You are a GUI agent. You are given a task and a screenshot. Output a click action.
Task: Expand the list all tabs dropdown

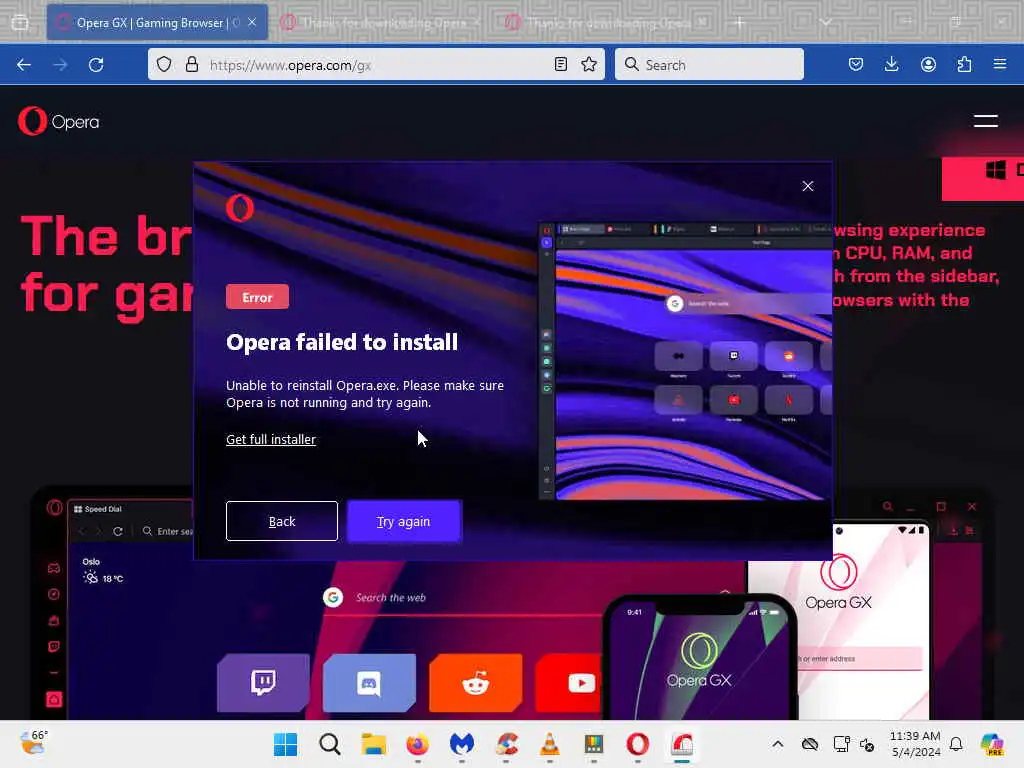(826, 23)
